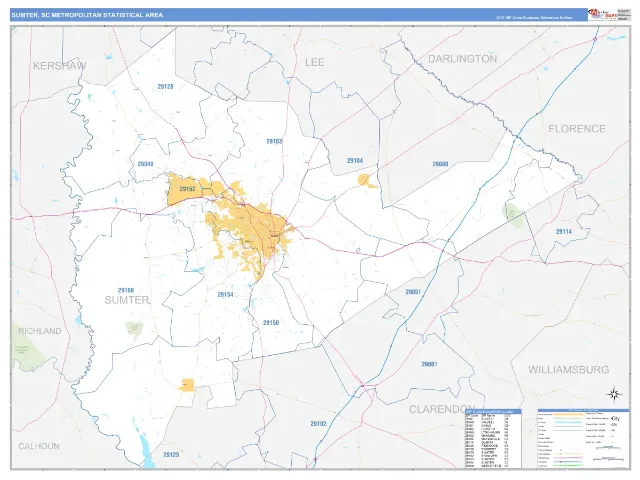Click the DARLINGTON county label
640x480 pixels.
[462, 59]
